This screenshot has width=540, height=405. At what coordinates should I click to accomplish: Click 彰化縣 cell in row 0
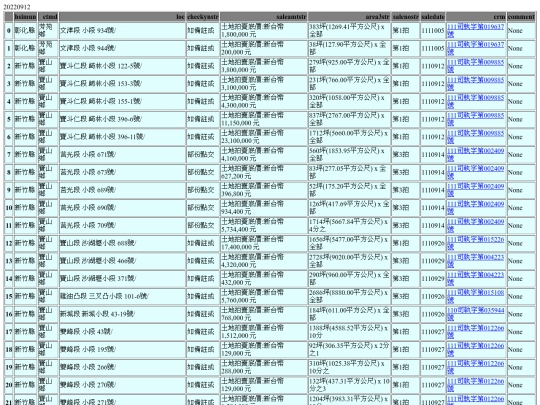click(25, 31)
